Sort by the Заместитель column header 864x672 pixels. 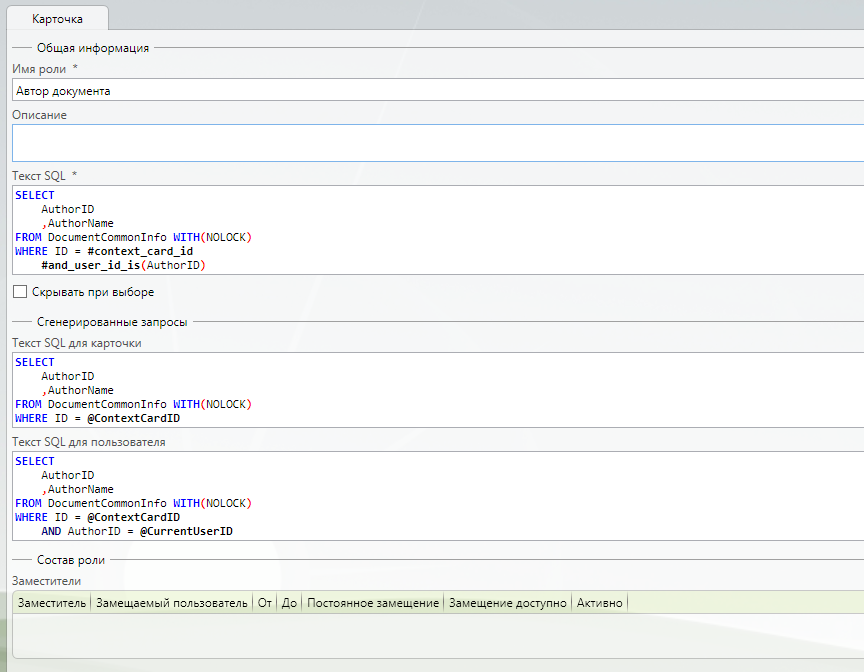tap(51, 603)
